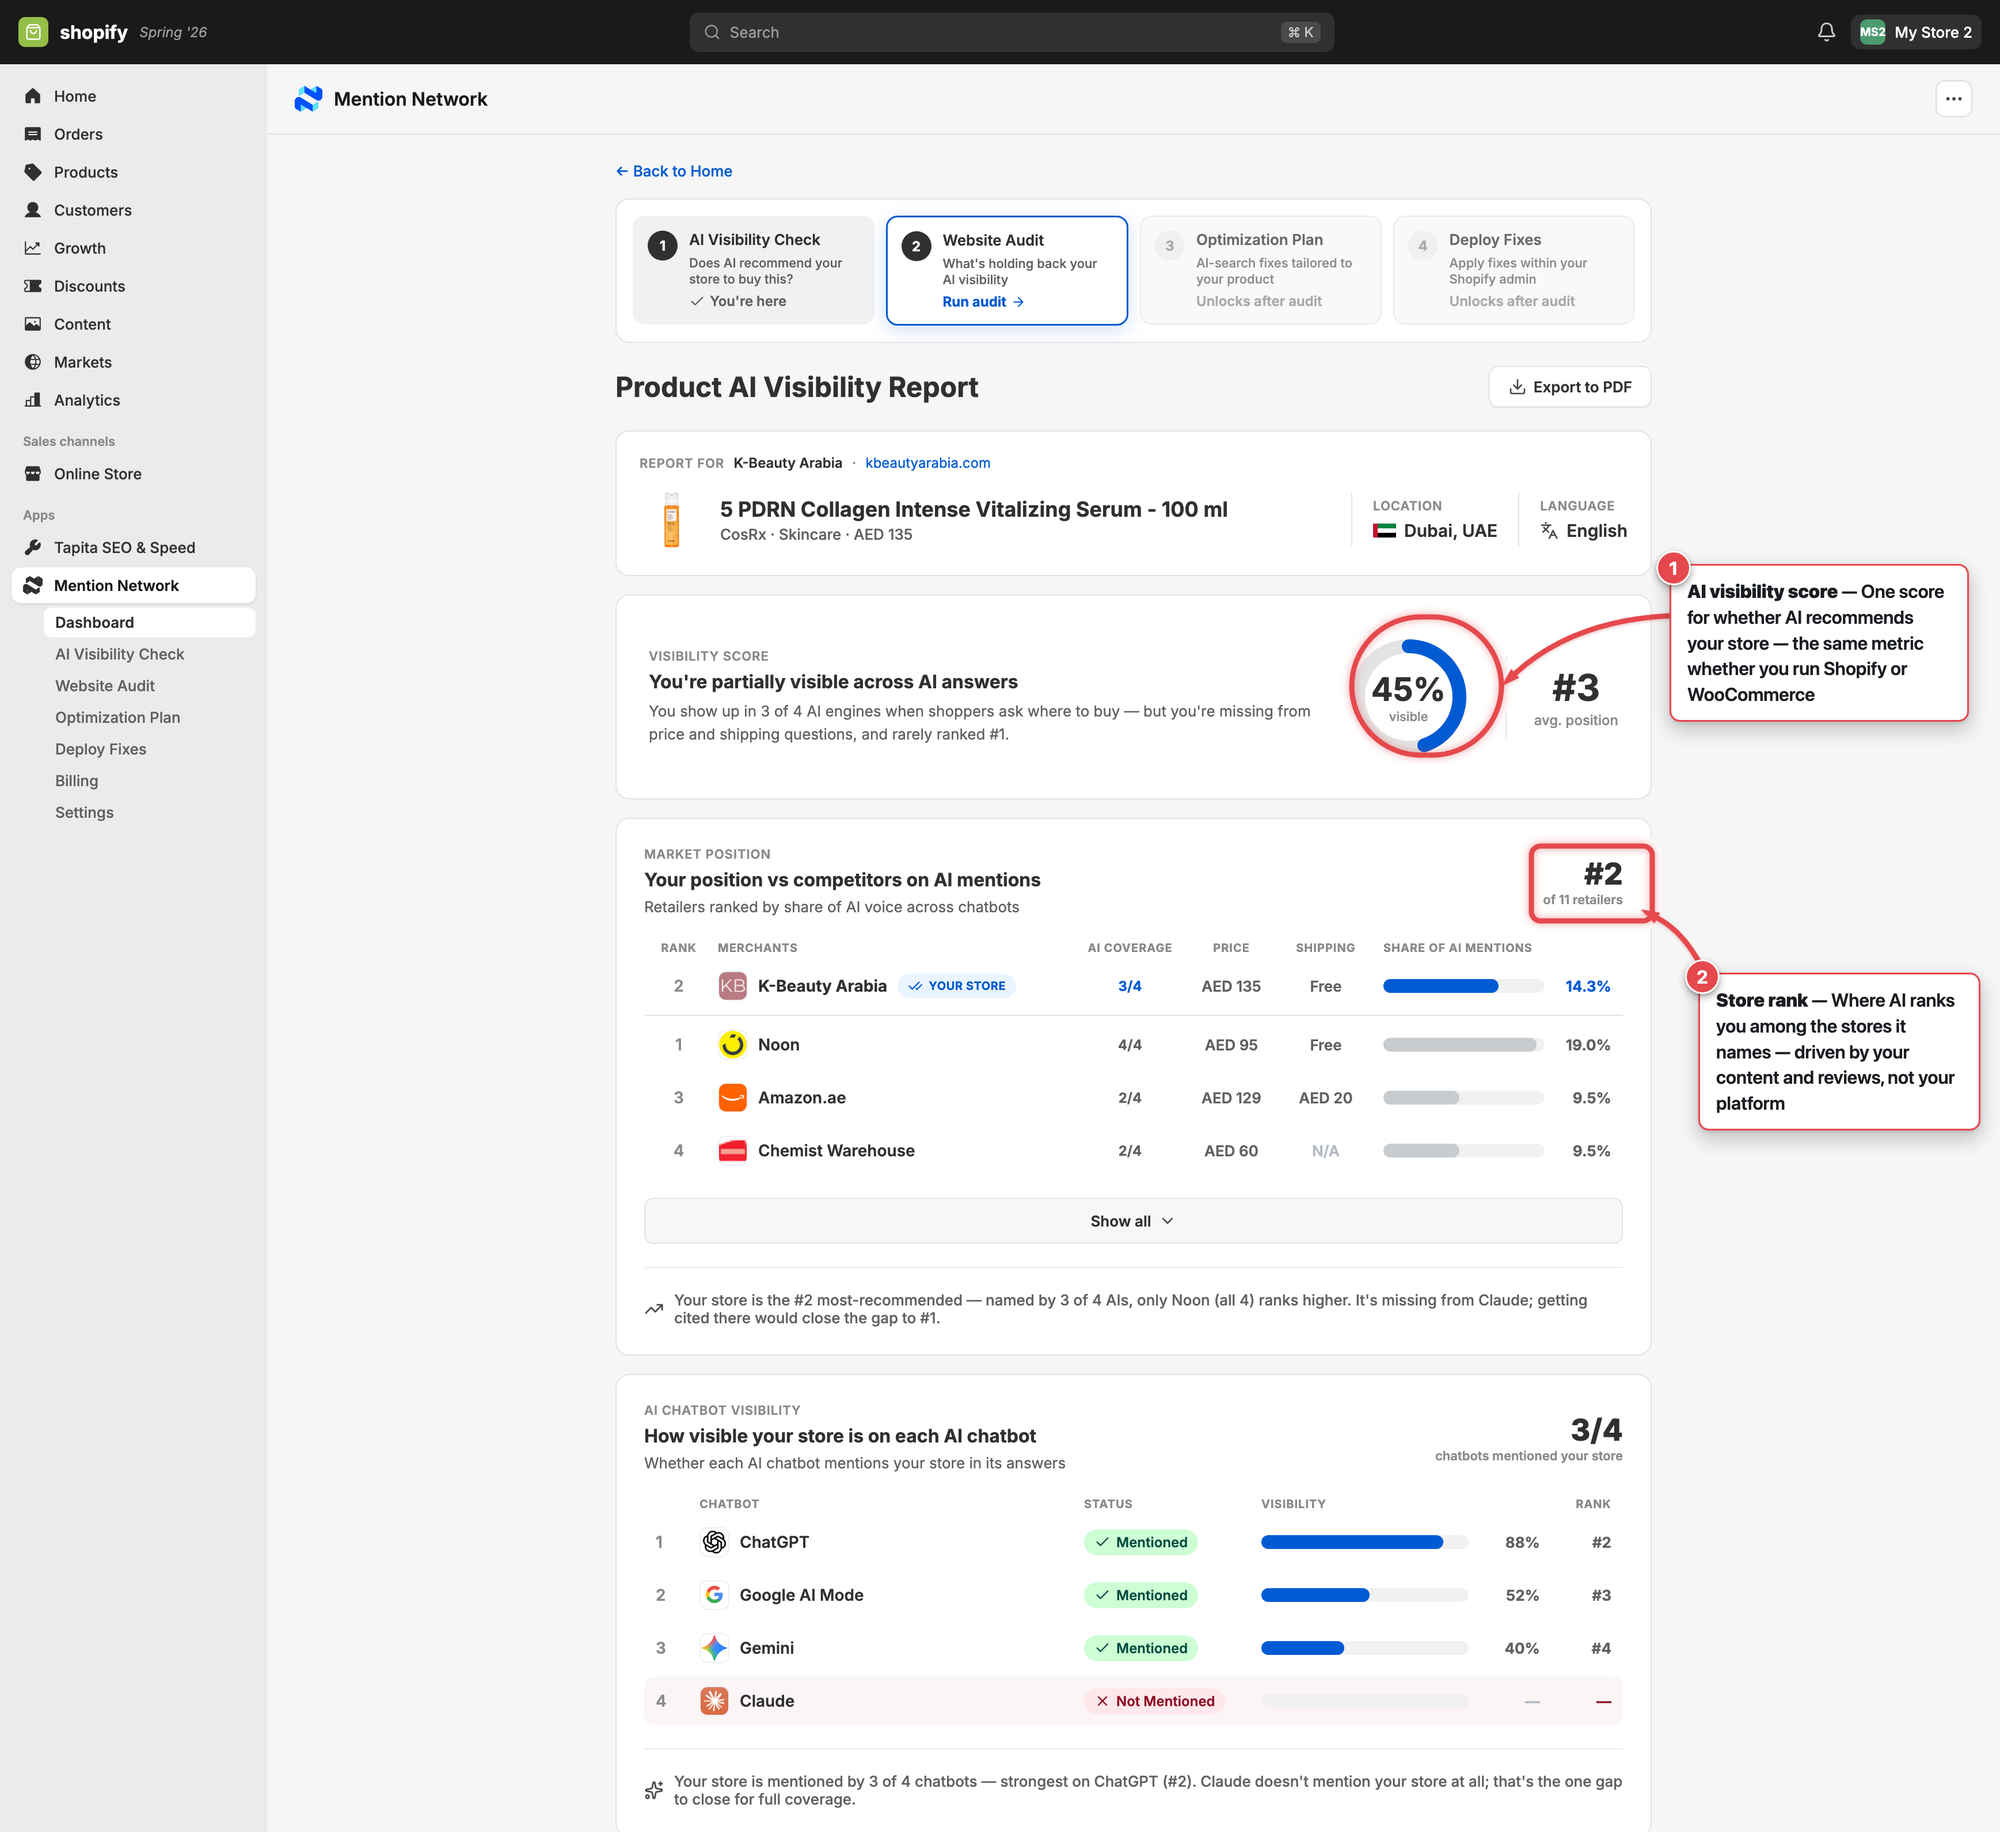Image resolution: width=2000 pixels, height=1832 pixels.
Task: Click Amazon.ae's AED 20 shipping cell
Action: click(1325, 1098)
